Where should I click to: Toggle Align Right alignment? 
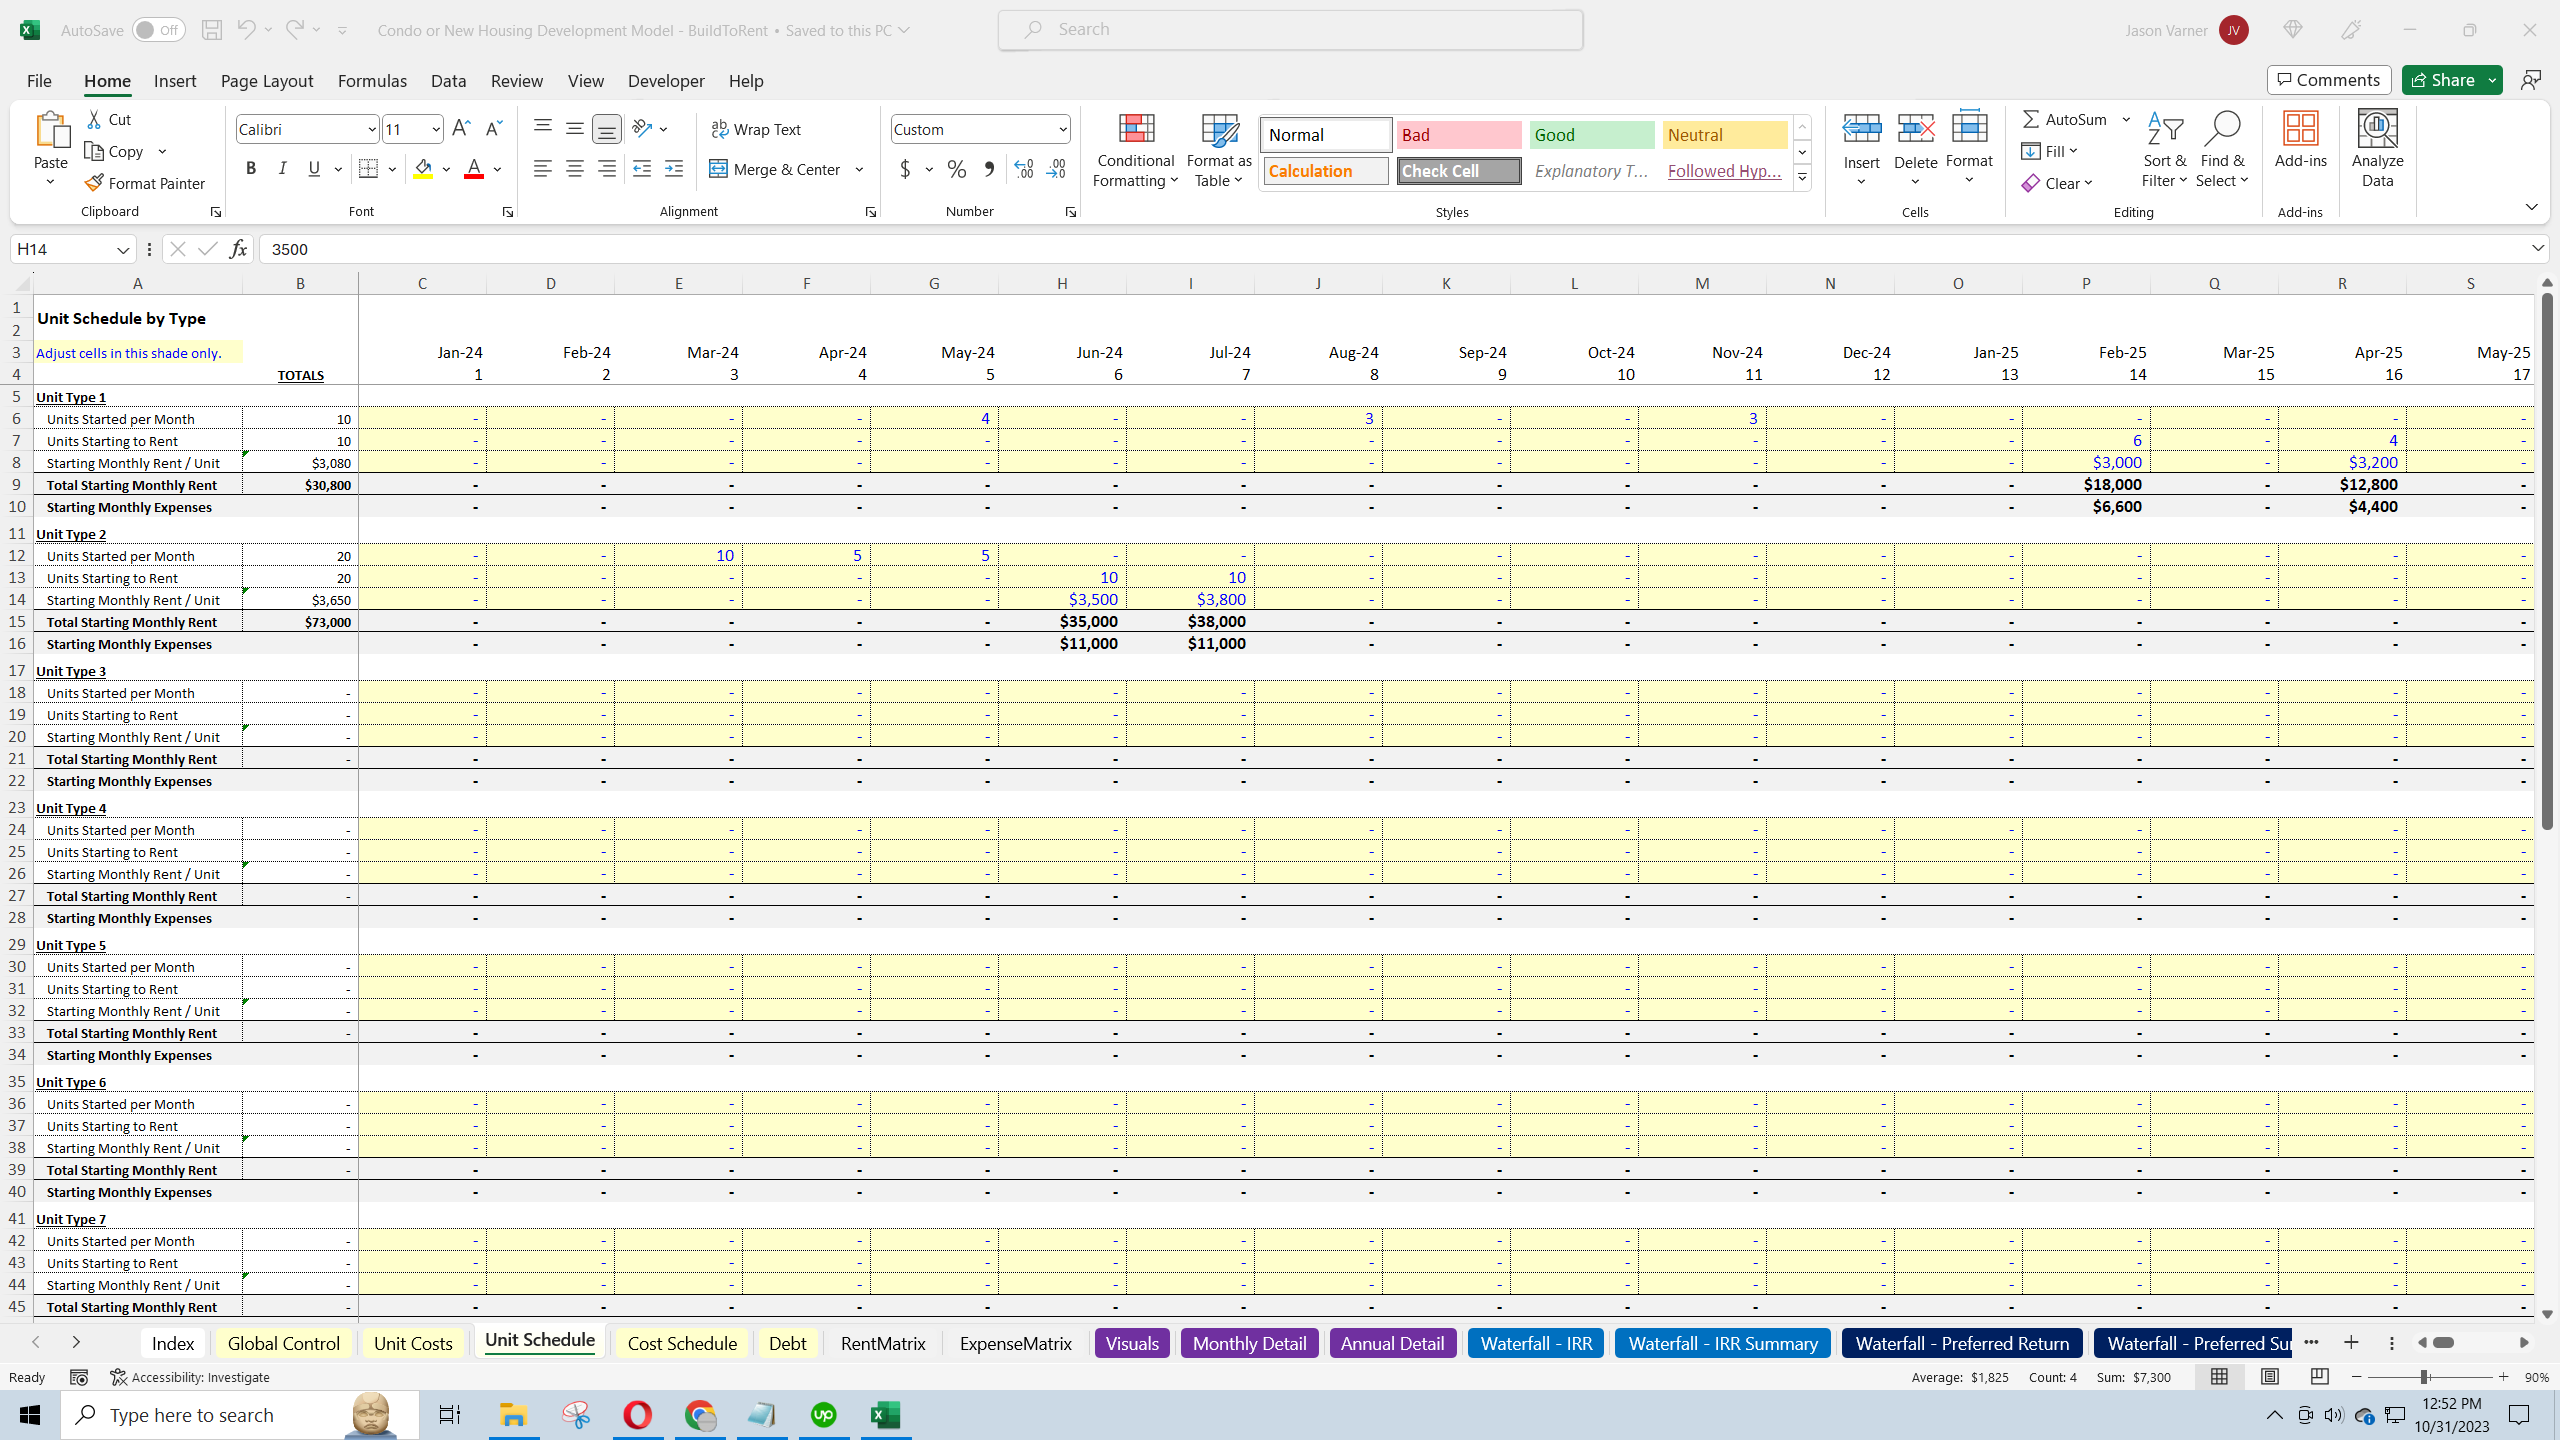[606, 169]
